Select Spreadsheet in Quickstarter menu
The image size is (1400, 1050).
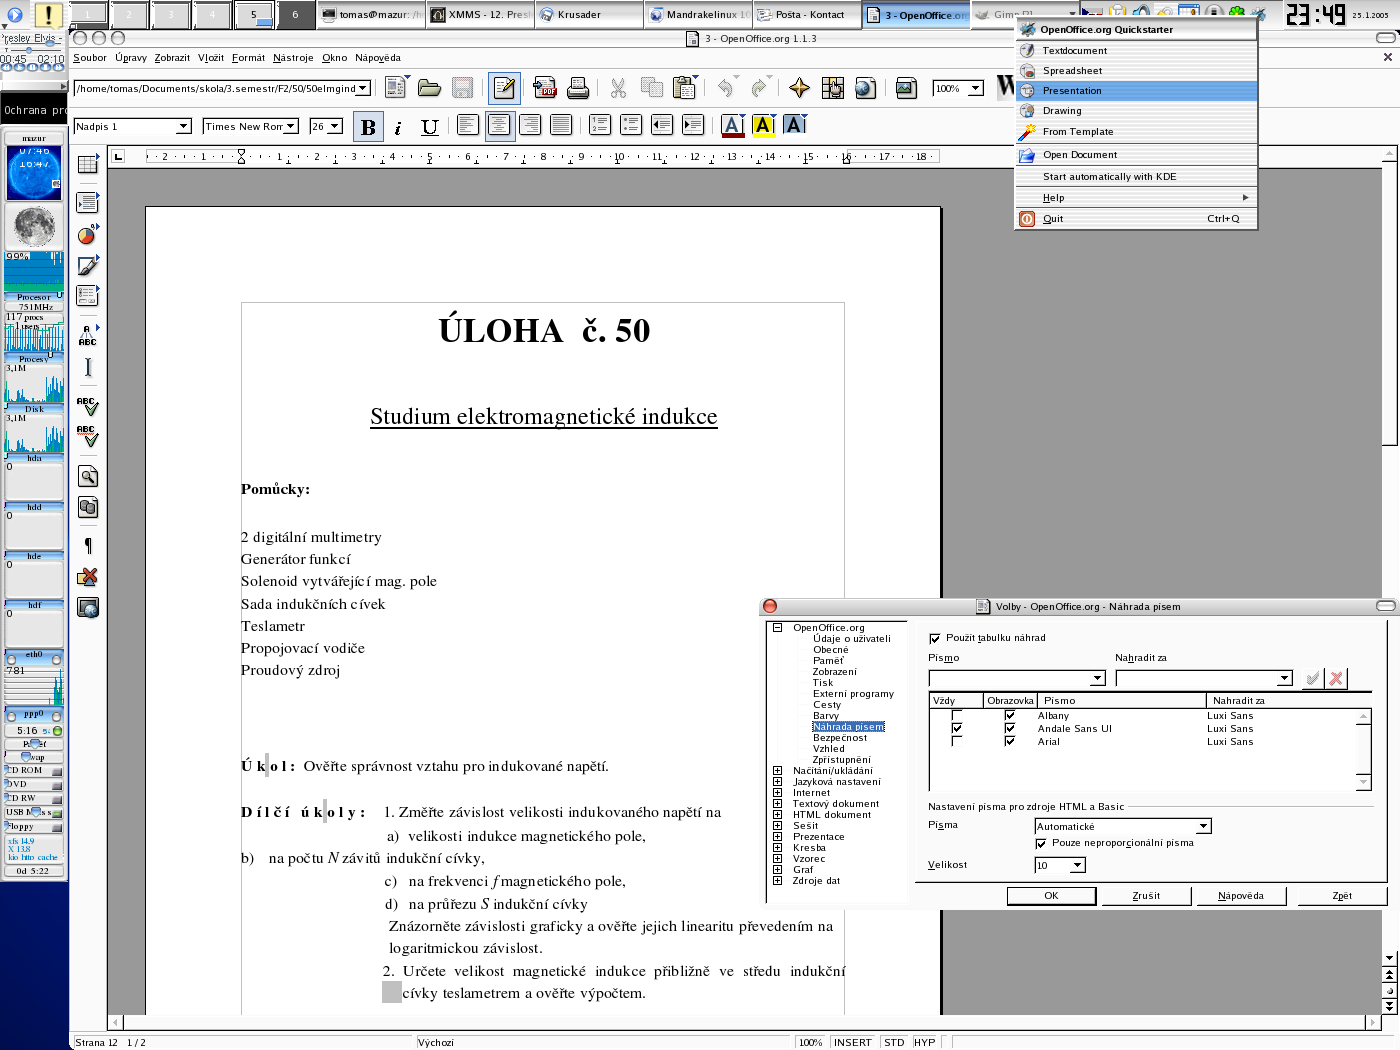[x=1072, y=71]
